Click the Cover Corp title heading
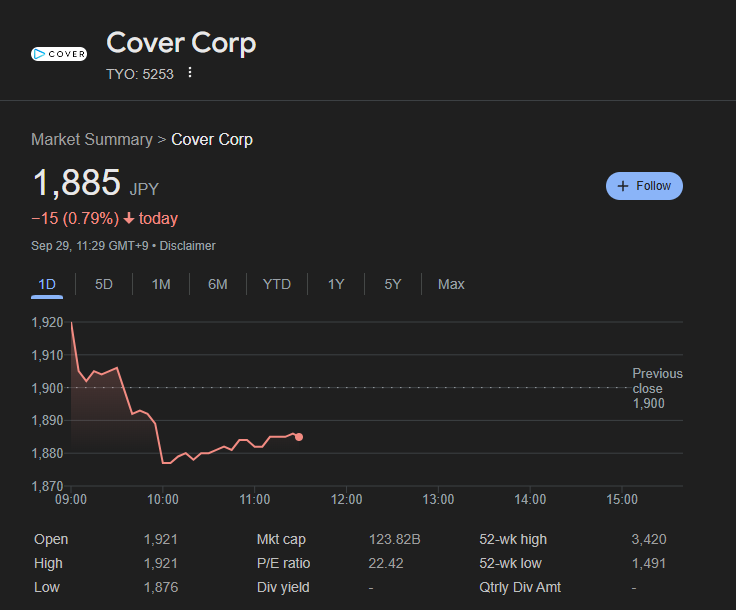This screenshot has height=610, width=736. pos(181,43)
